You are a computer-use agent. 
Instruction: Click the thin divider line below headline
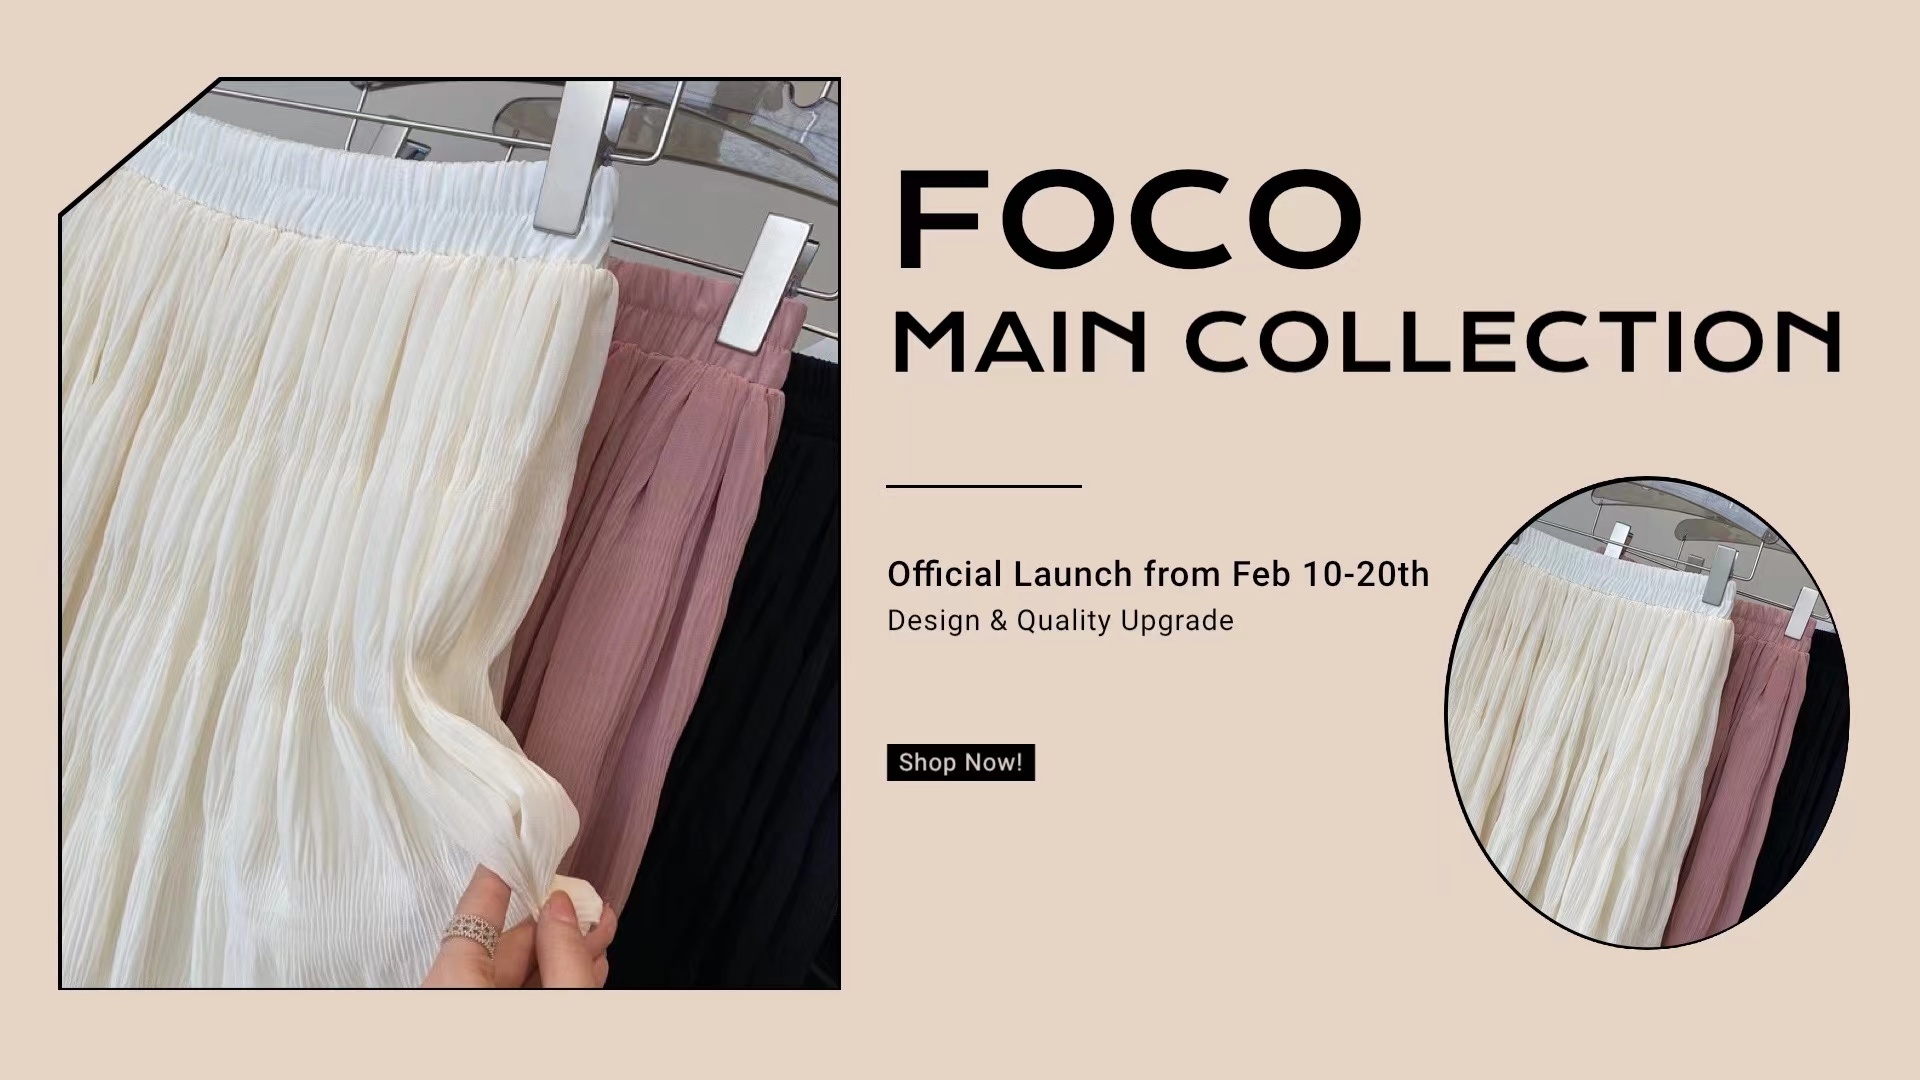984,486
